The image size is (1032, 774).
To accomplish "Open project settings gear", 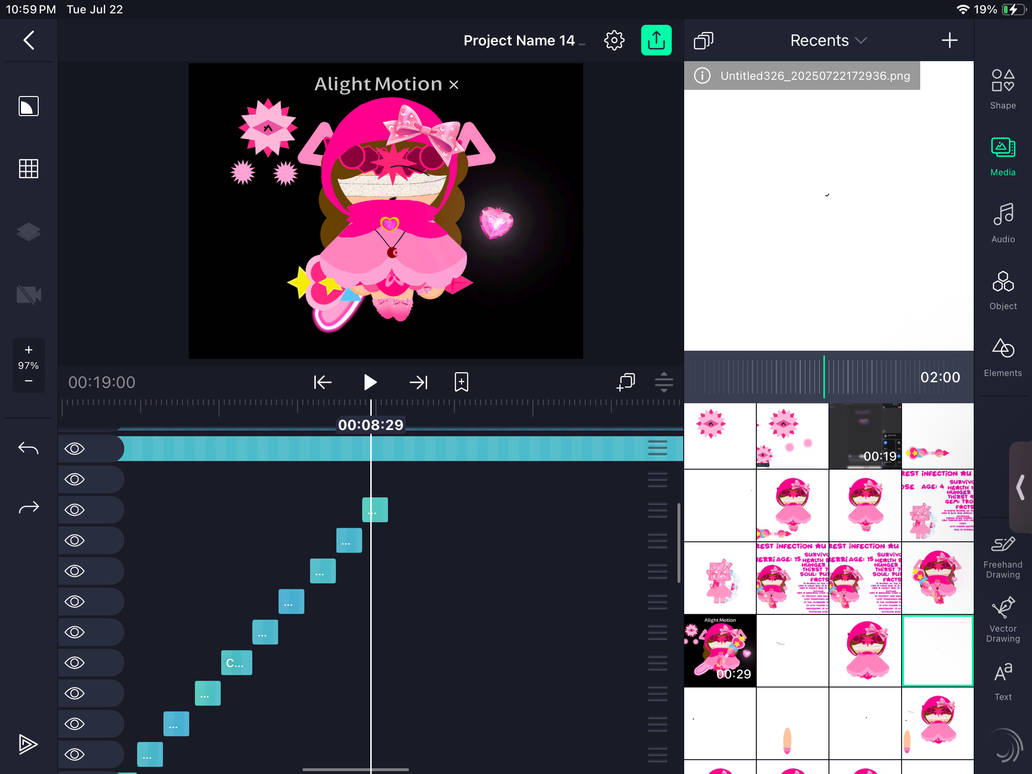I will (614, 40).
